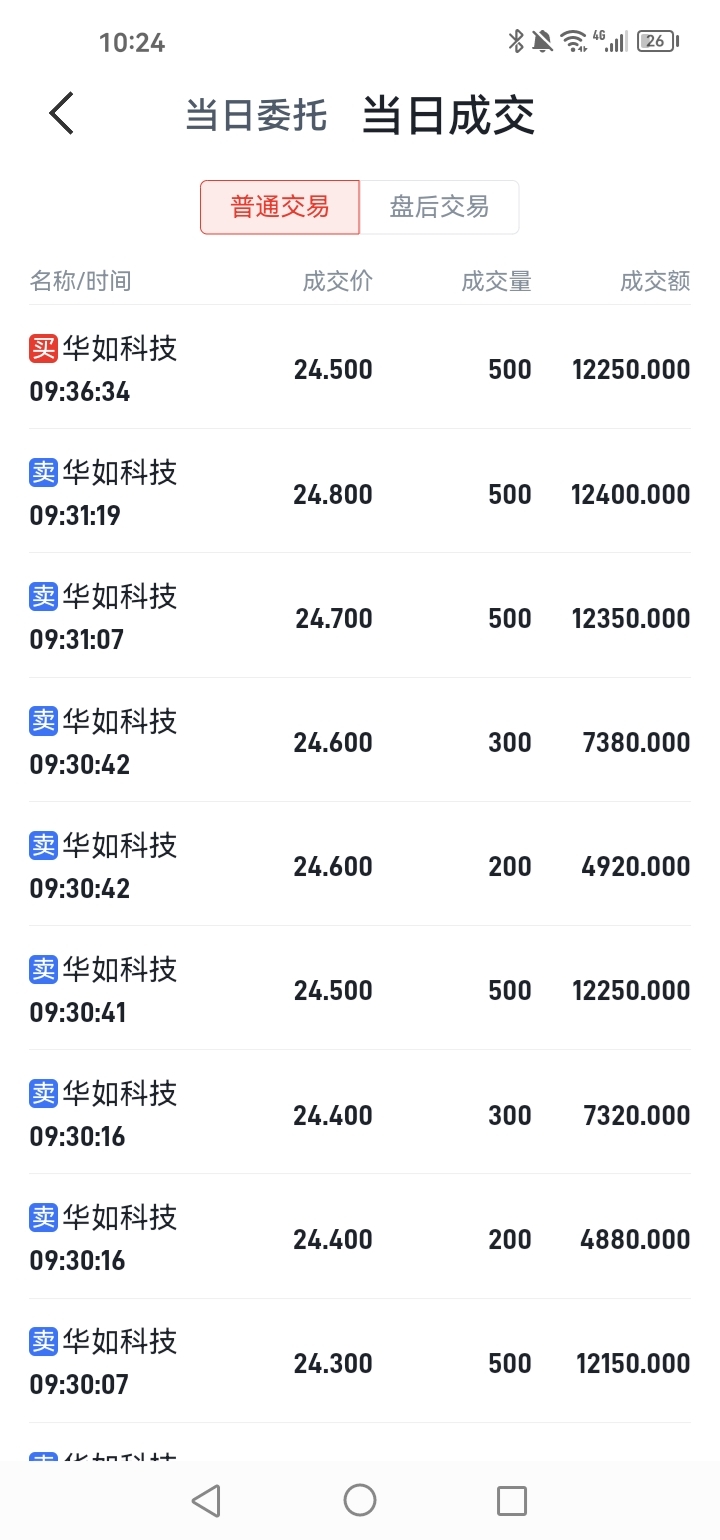Viewport: 720px width, 1540px height.
Task: Tap the 成交价 column header
Action: tap(338, 281)
